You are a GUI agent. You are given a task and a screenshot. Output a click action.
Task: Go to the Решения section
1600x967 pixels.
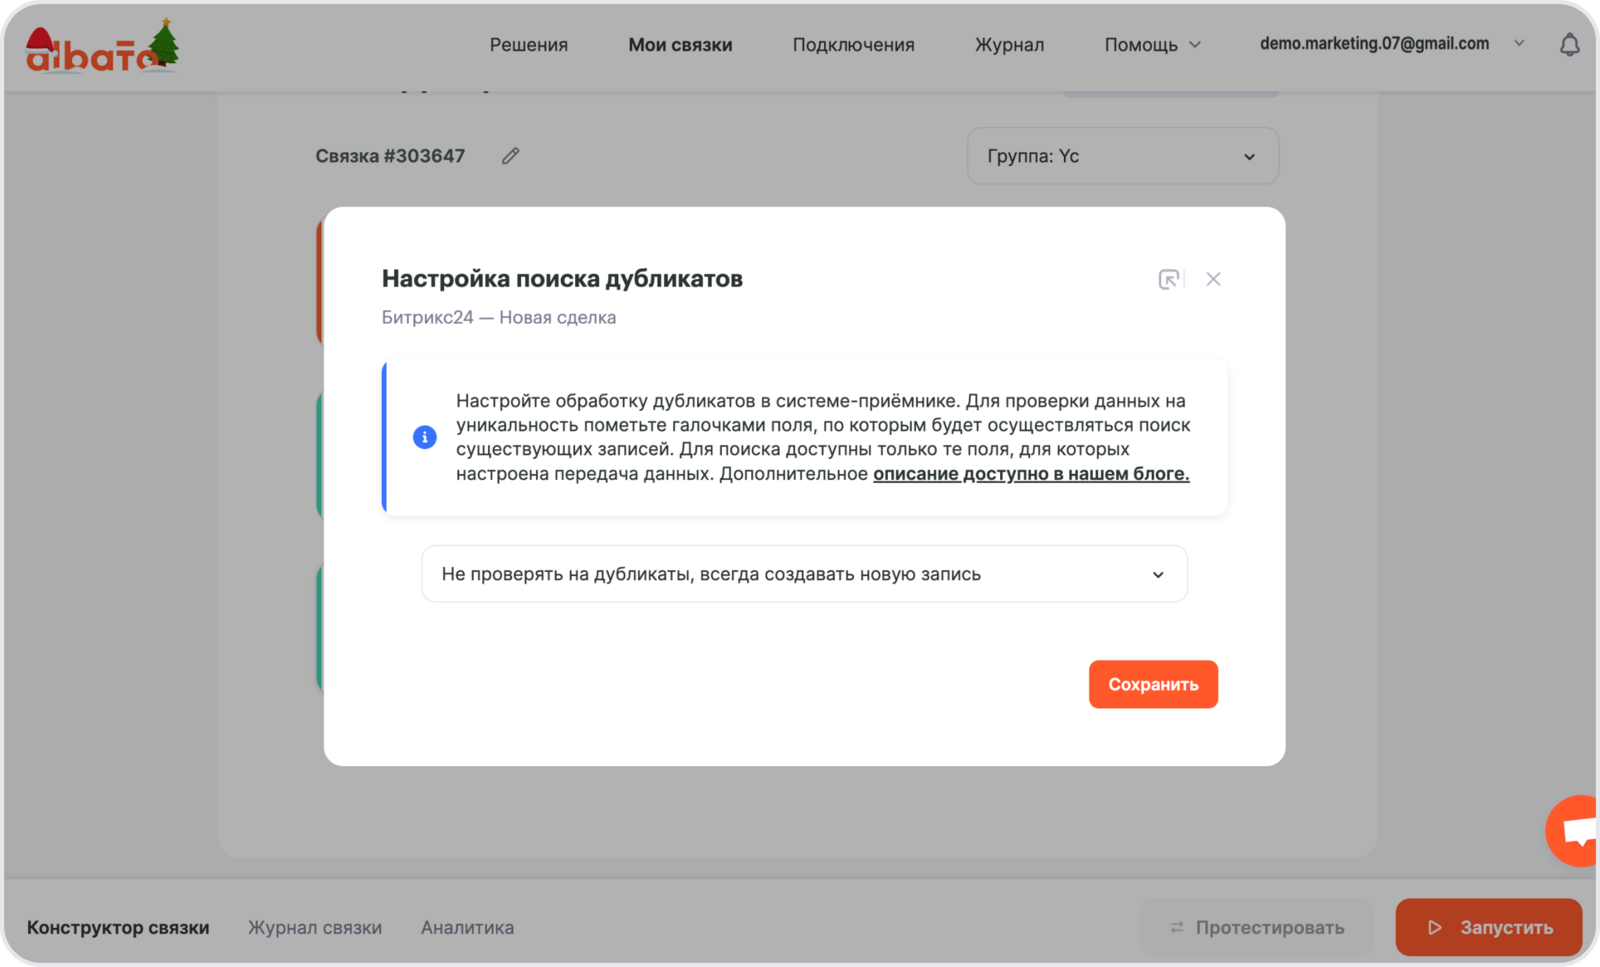click(x=528, y=45)
